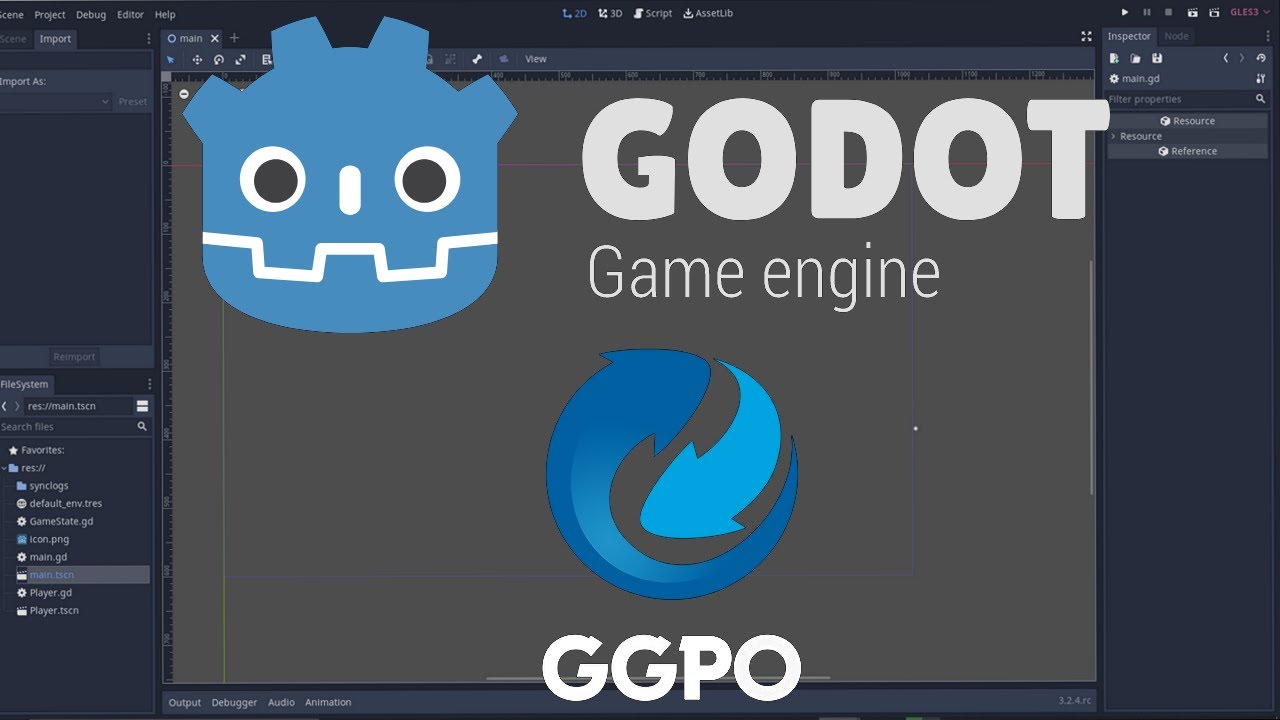Click the Preset button
The height and width of the screenshot is (720, 1280).
pos(133,101)
